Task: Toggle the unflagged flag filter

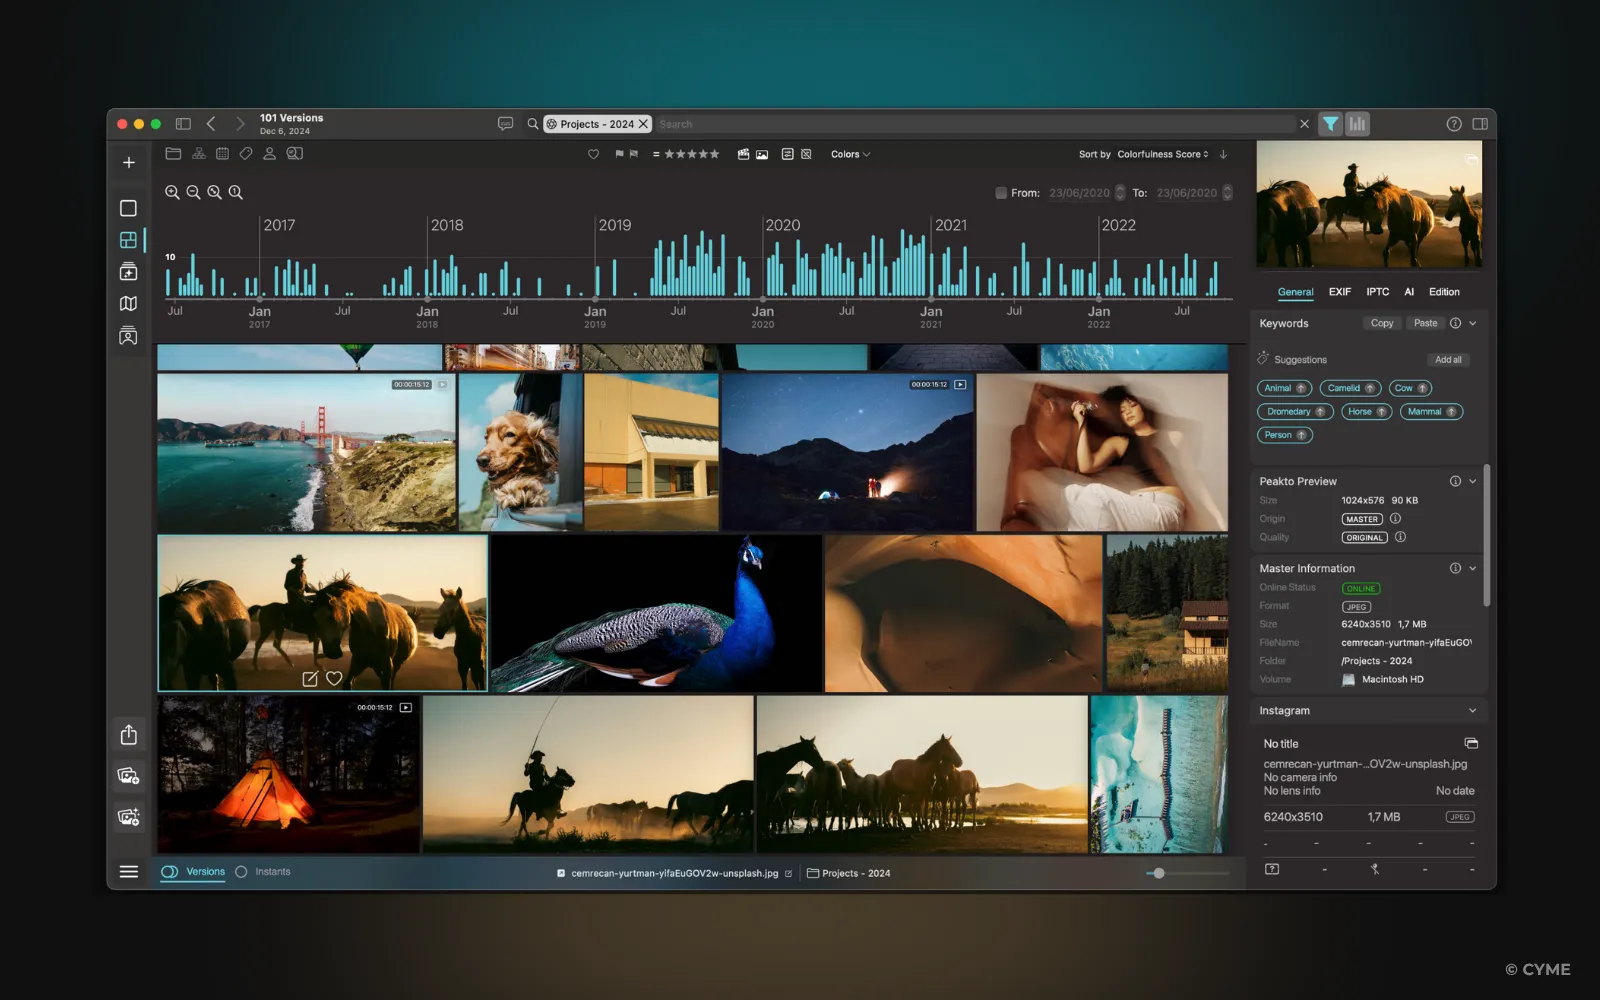Action: click(633, 154)
